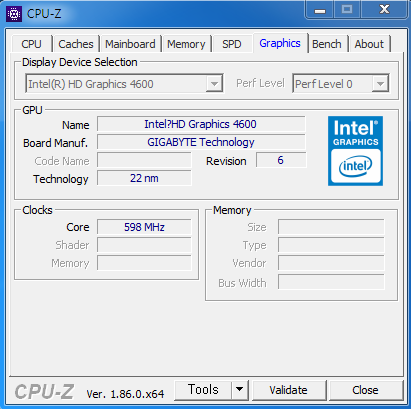This screenshot has width=411, height=409.
Task: Select the SPD tab
Action: point(232,44)
